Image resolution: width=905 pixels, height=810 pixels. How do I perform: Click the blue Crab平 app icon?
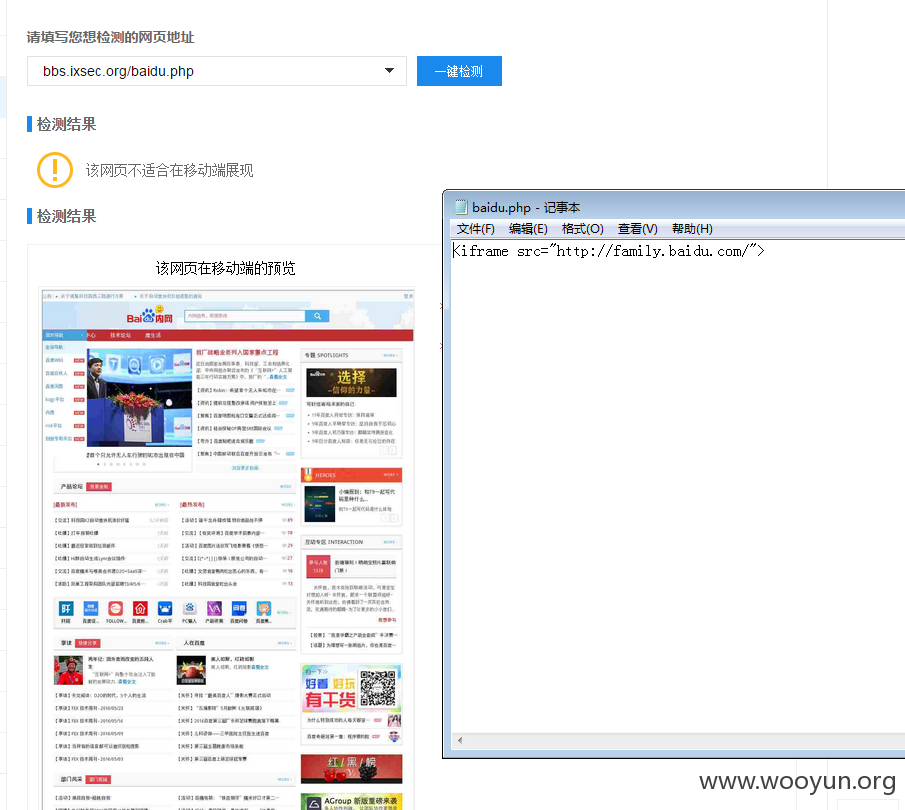pos(165,609)
